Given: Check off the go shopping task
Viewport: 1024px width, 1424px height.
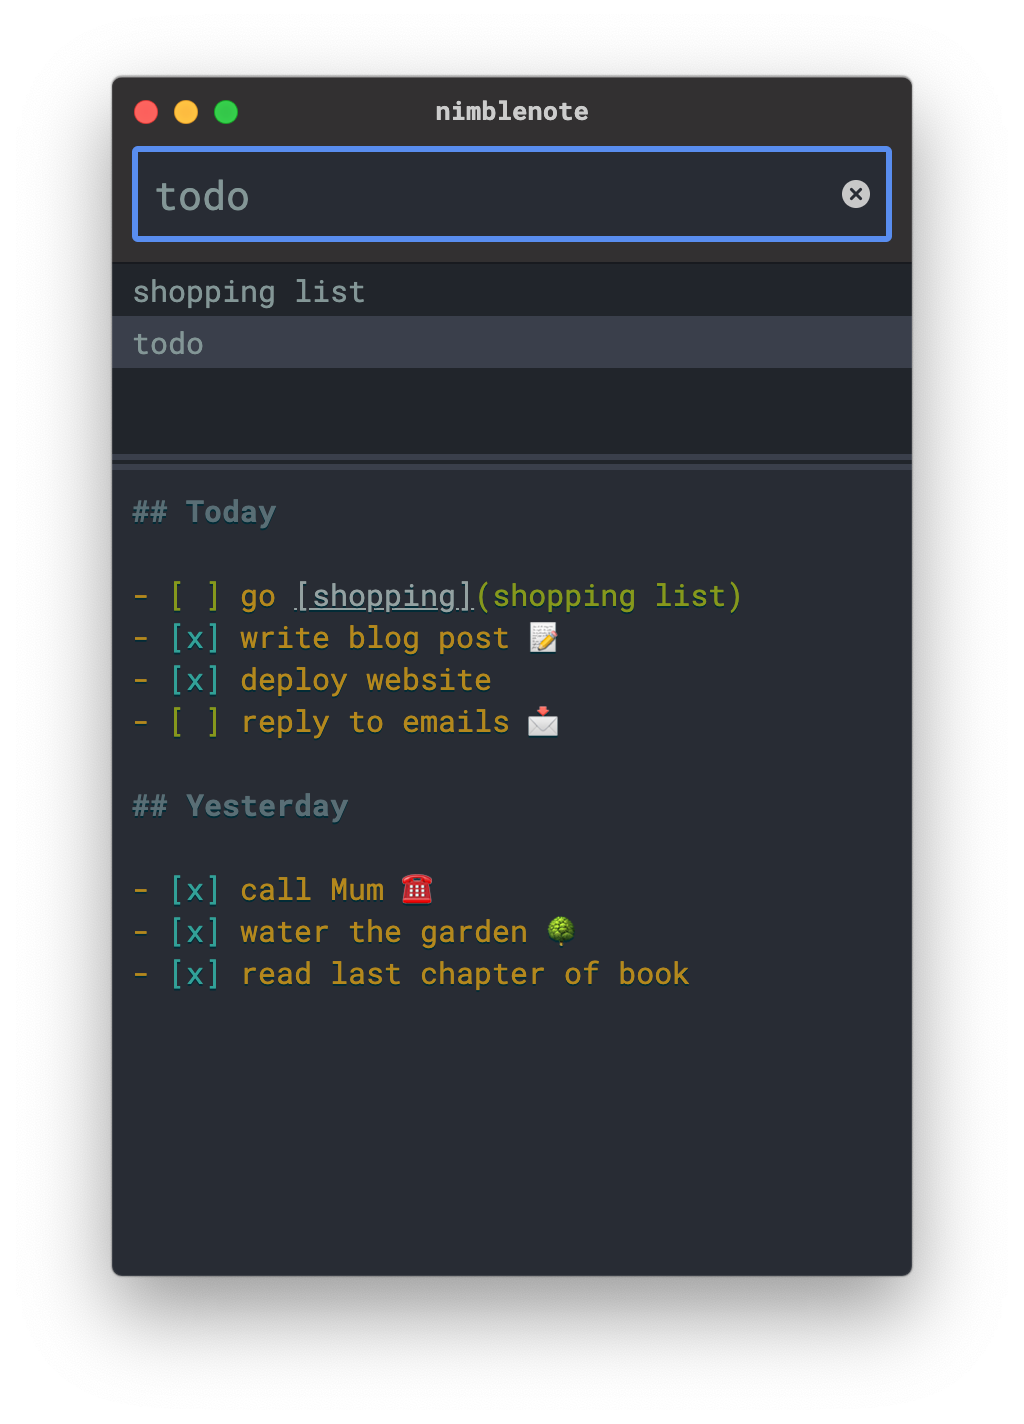Looking at the screenshot, I should pyautogui.click(x=194, y=595).
